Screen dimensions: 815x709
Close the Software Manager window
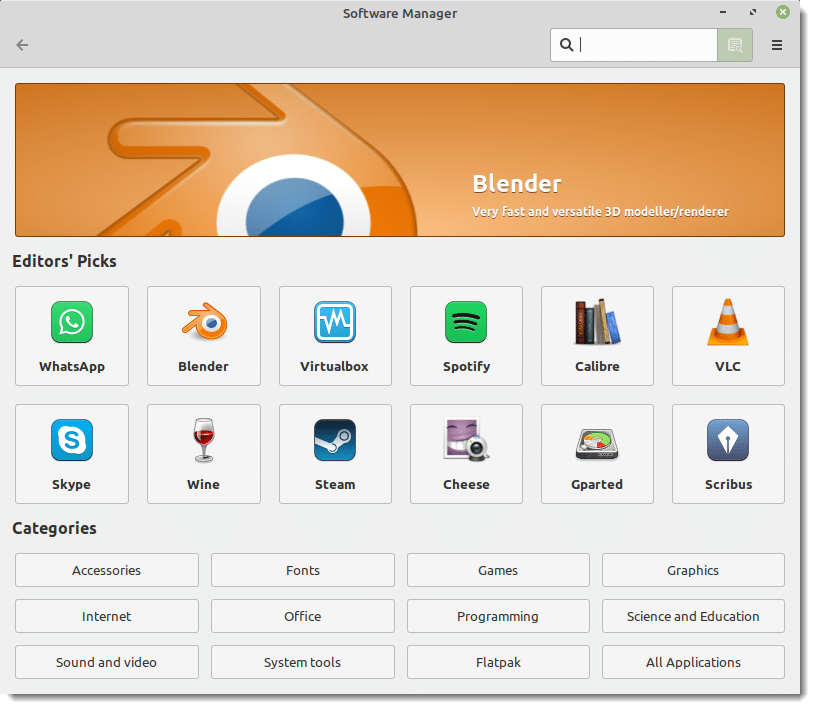coord(783,12)
